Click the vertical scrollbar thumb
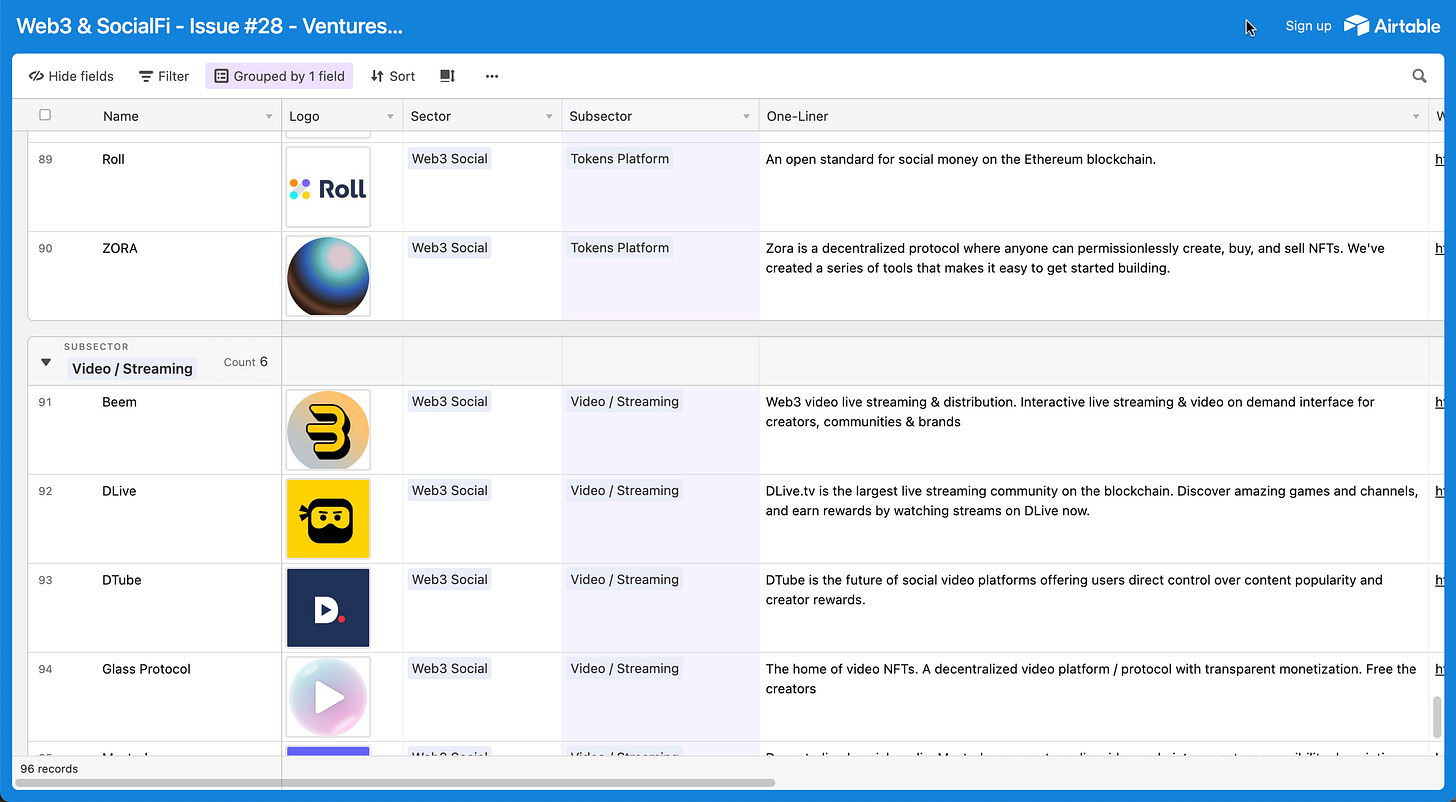Screen dimensions: 1456x802 point(1438,716)
